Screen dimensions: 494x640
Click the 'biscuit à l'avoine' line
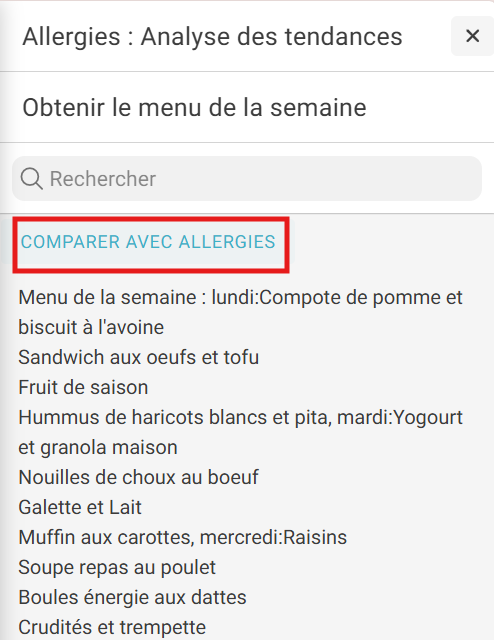point(91,327)
